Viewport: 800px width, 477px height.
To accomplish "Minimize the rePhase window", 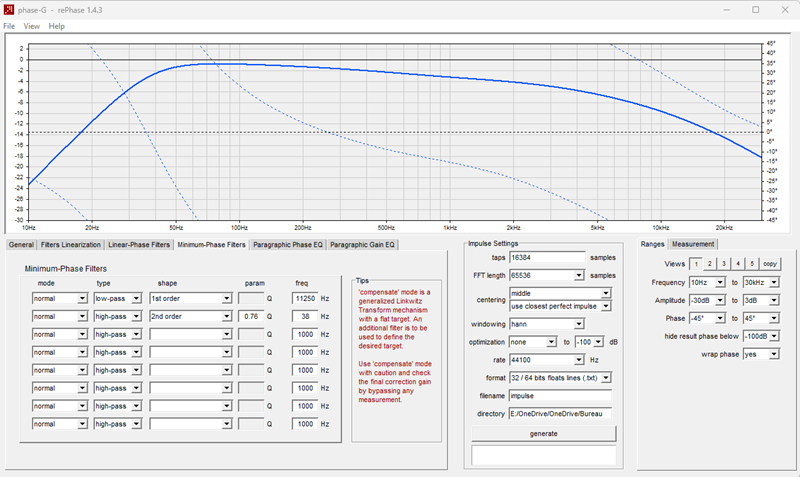I will pyautogui.click(x=727, y=10).
